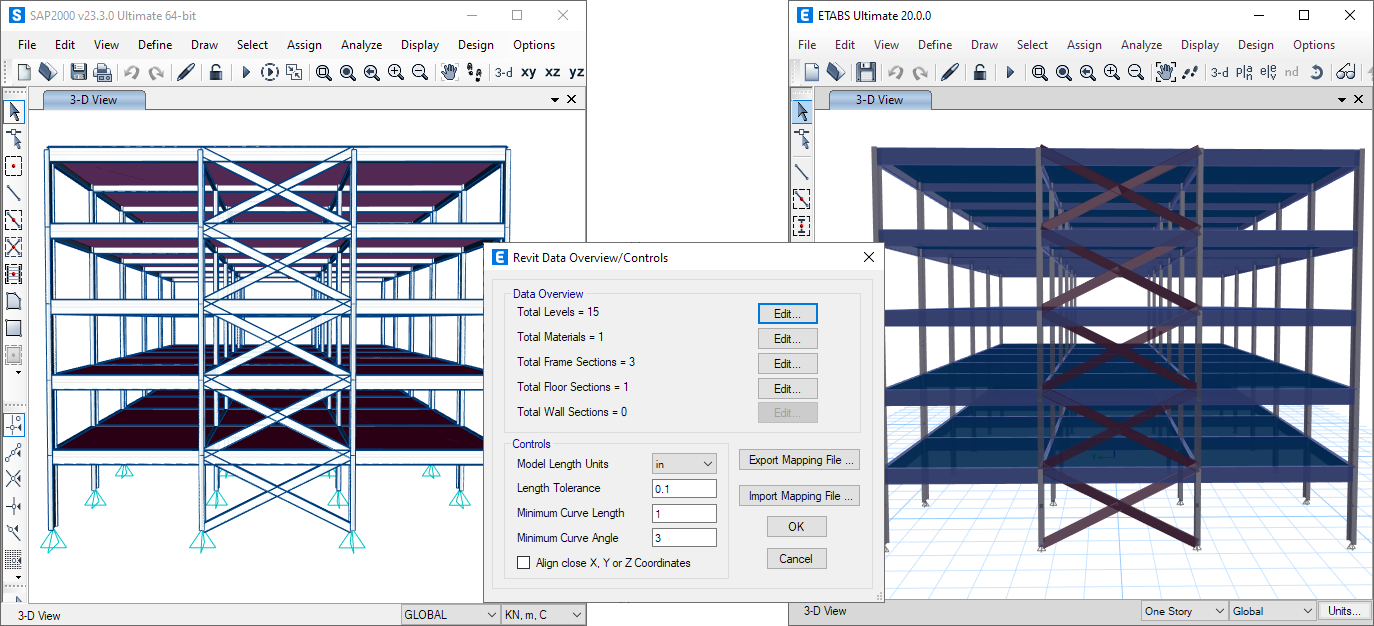The image size is (1374, 626).
Task: Open One Story dropdown in ETABS
Action: click(x=1184, y=611)
